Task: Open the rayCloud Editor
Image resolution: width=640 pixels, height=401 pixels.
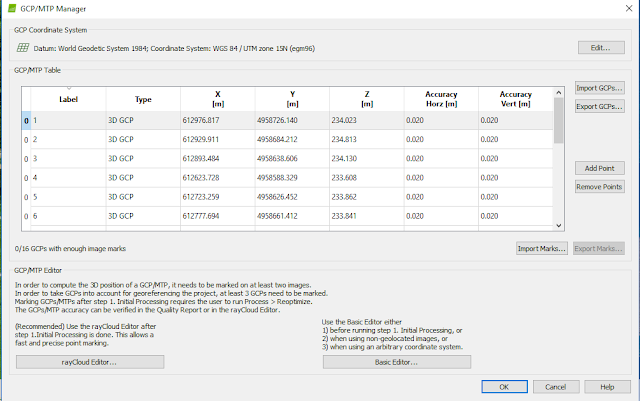Action: click(x=90, y=362)
